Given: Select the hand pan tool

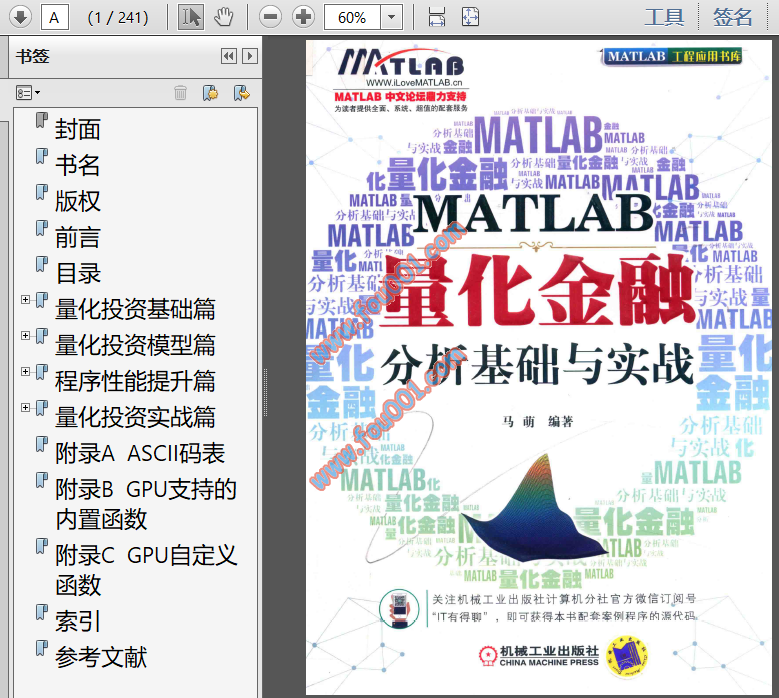Looking at the screenshot, I should click(x=223, y=17).
